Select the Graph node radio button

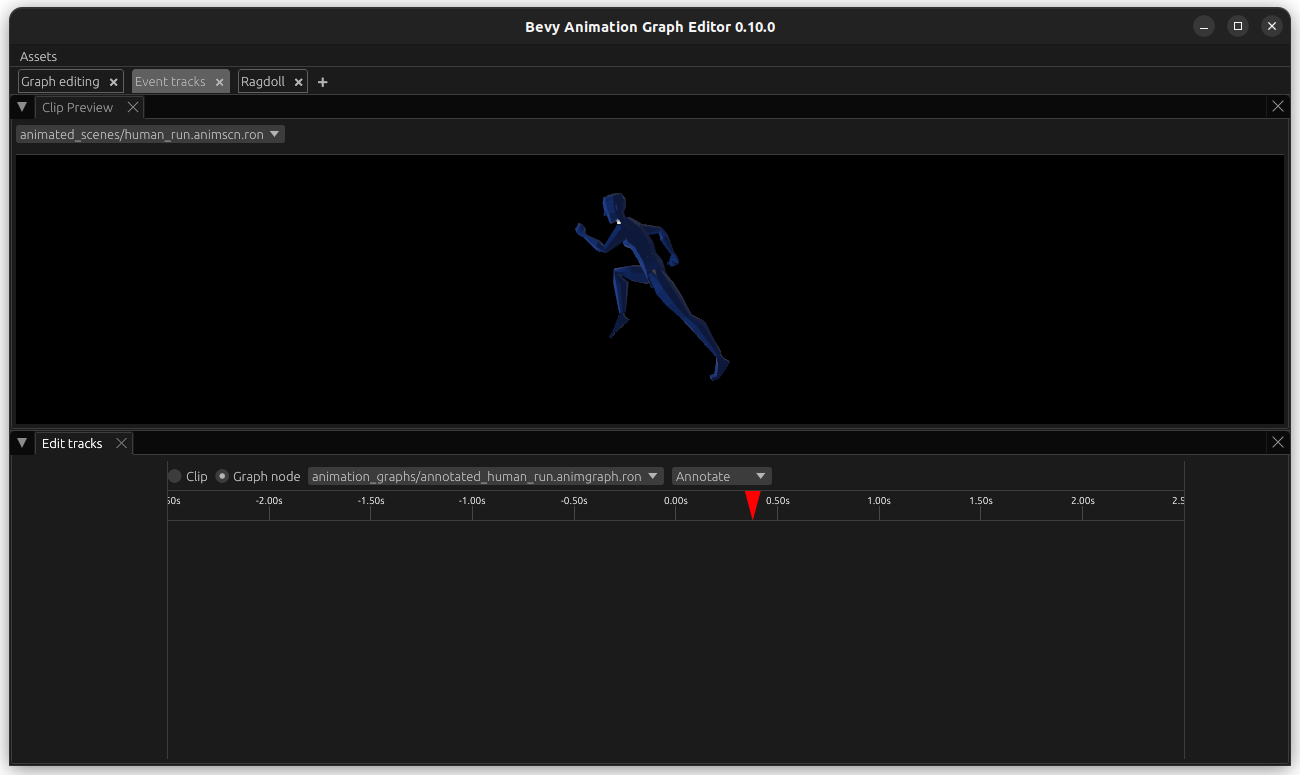(221, 476)
